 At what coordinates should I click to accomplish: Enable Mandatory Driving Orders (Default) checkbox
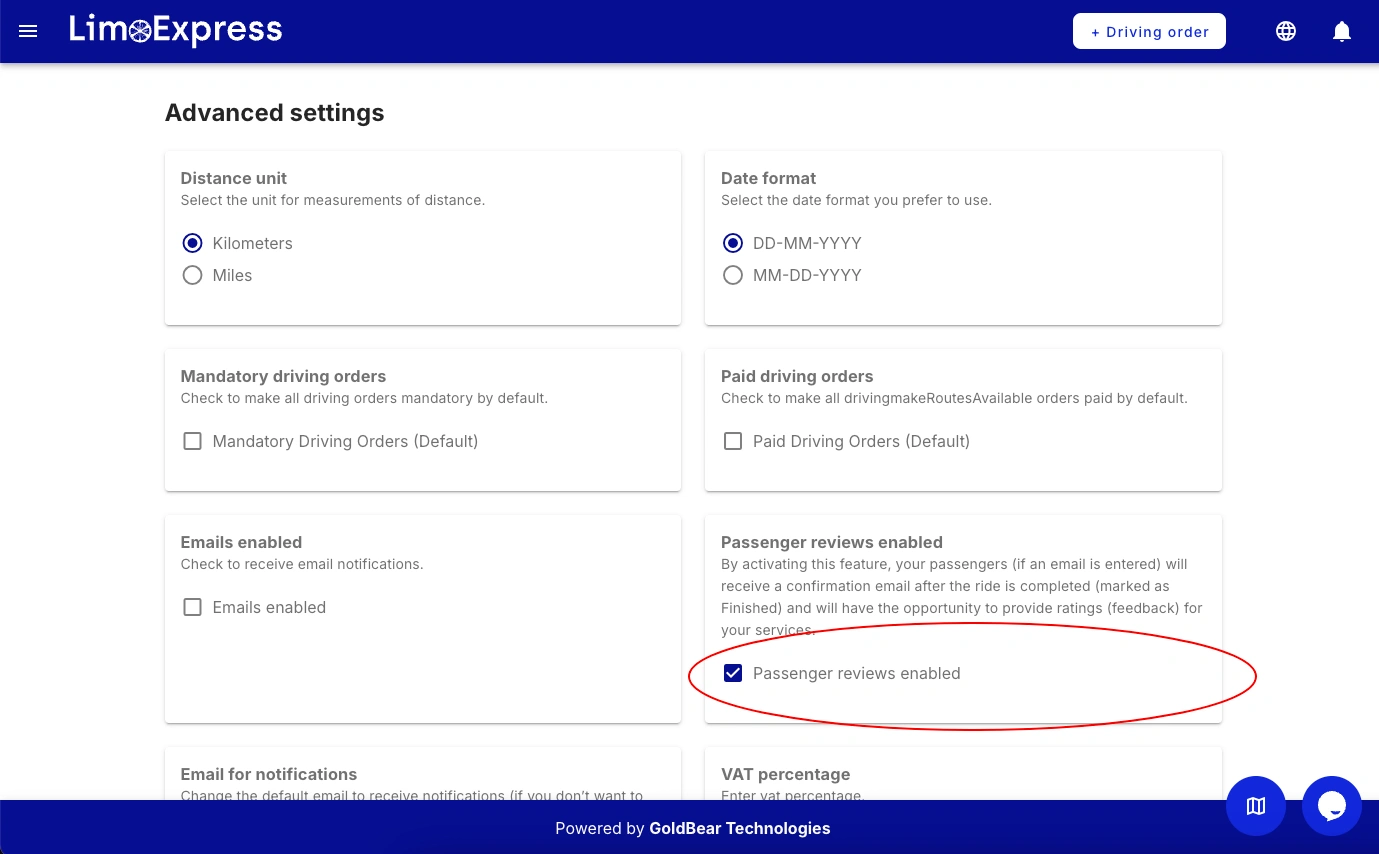193,441
